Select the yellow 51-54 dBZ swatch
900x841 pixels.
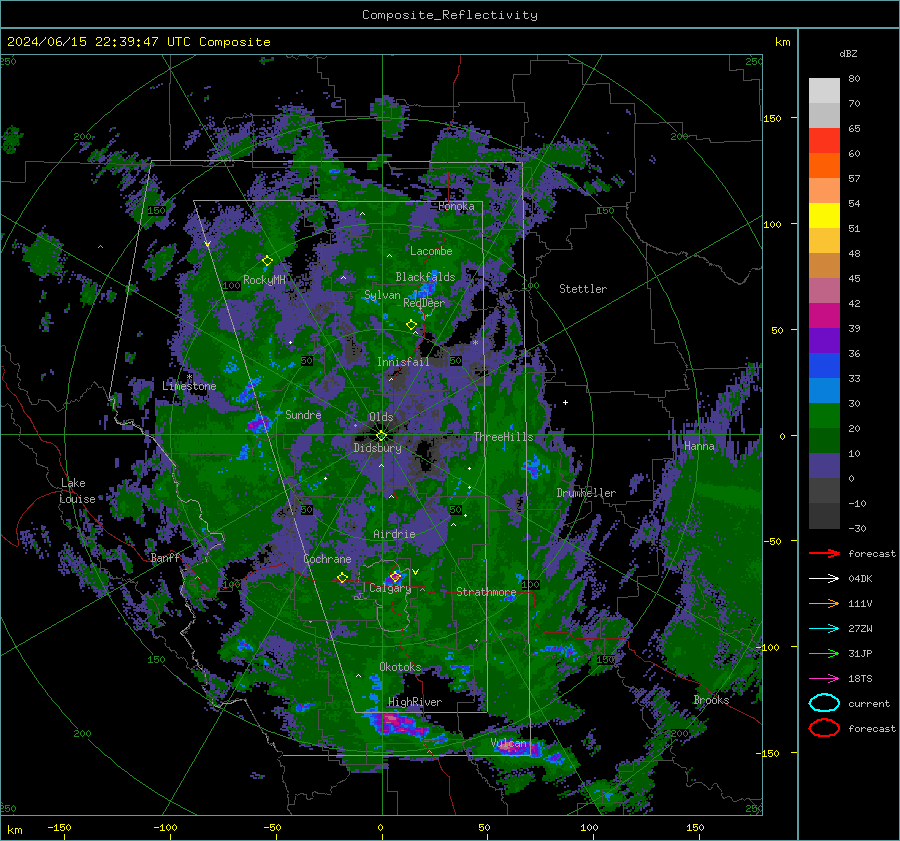tap(824, 216)
